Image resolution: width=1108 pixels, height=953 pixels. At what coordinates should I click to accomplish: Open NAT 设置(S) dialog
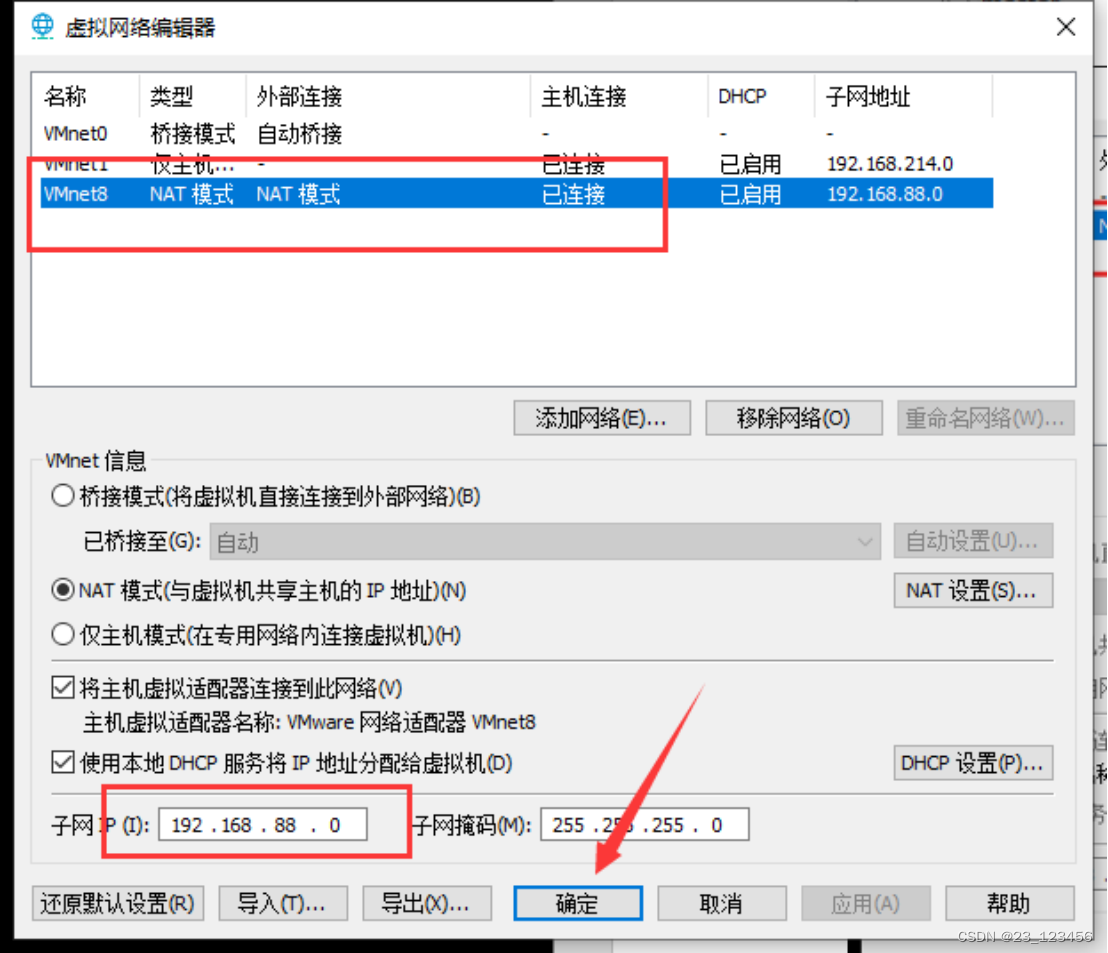(972, 590)
